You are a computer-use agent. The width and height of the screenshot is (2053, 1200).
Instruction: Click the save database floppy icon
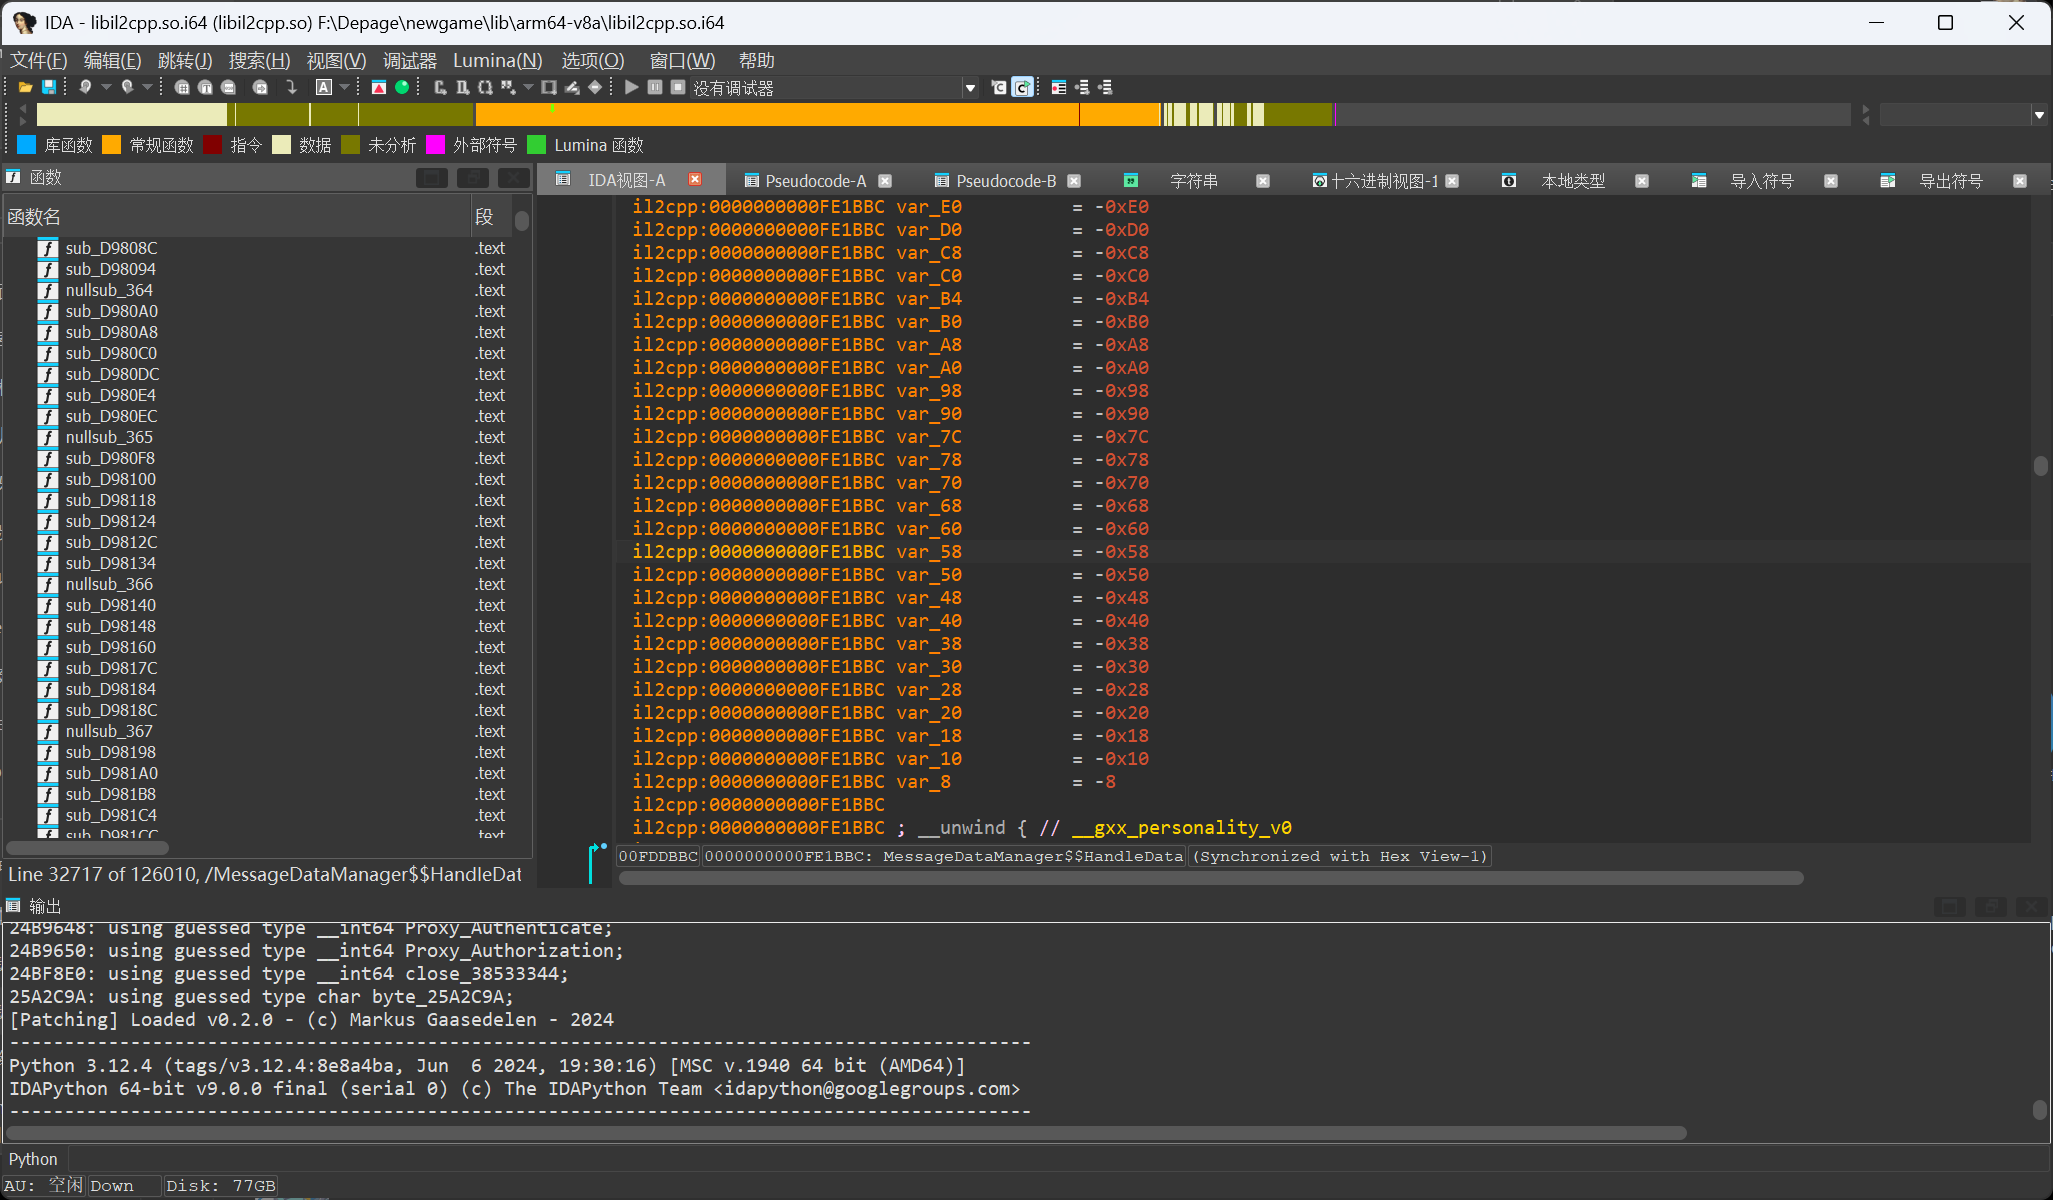pos(48,88)
